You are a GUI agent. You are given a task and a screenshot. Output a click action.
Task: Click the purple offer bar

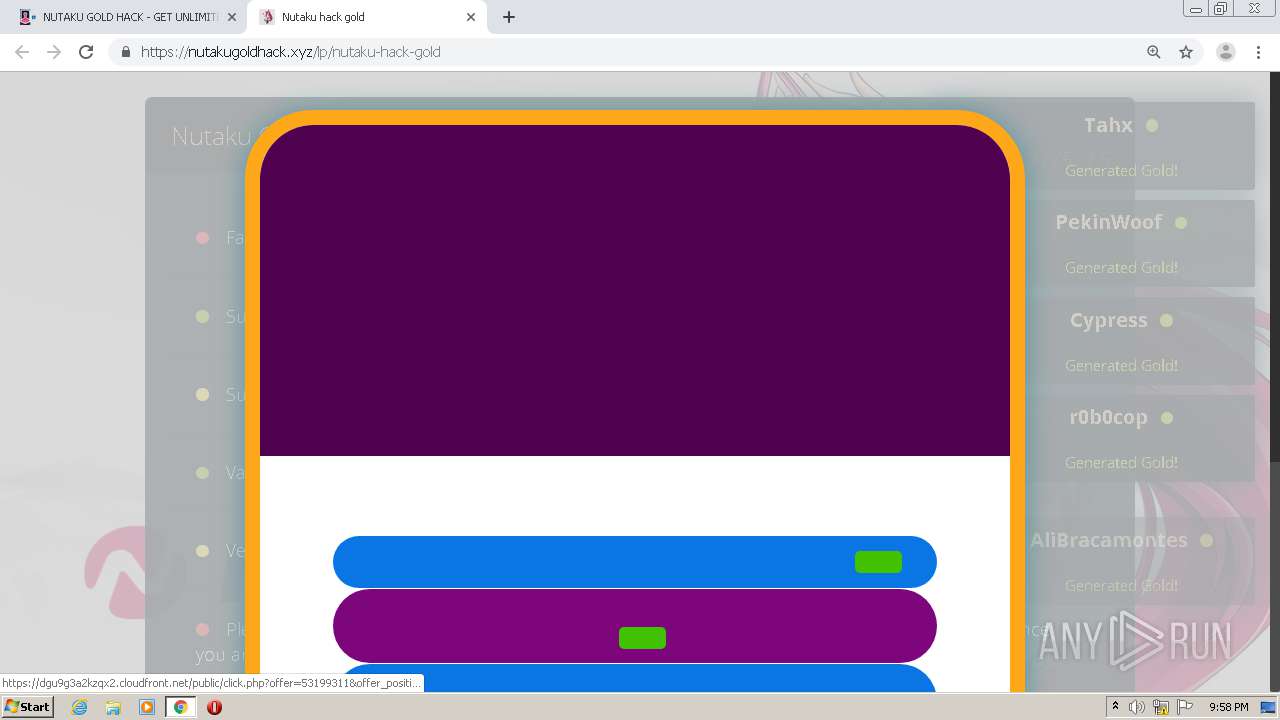[x=635, y=626]
